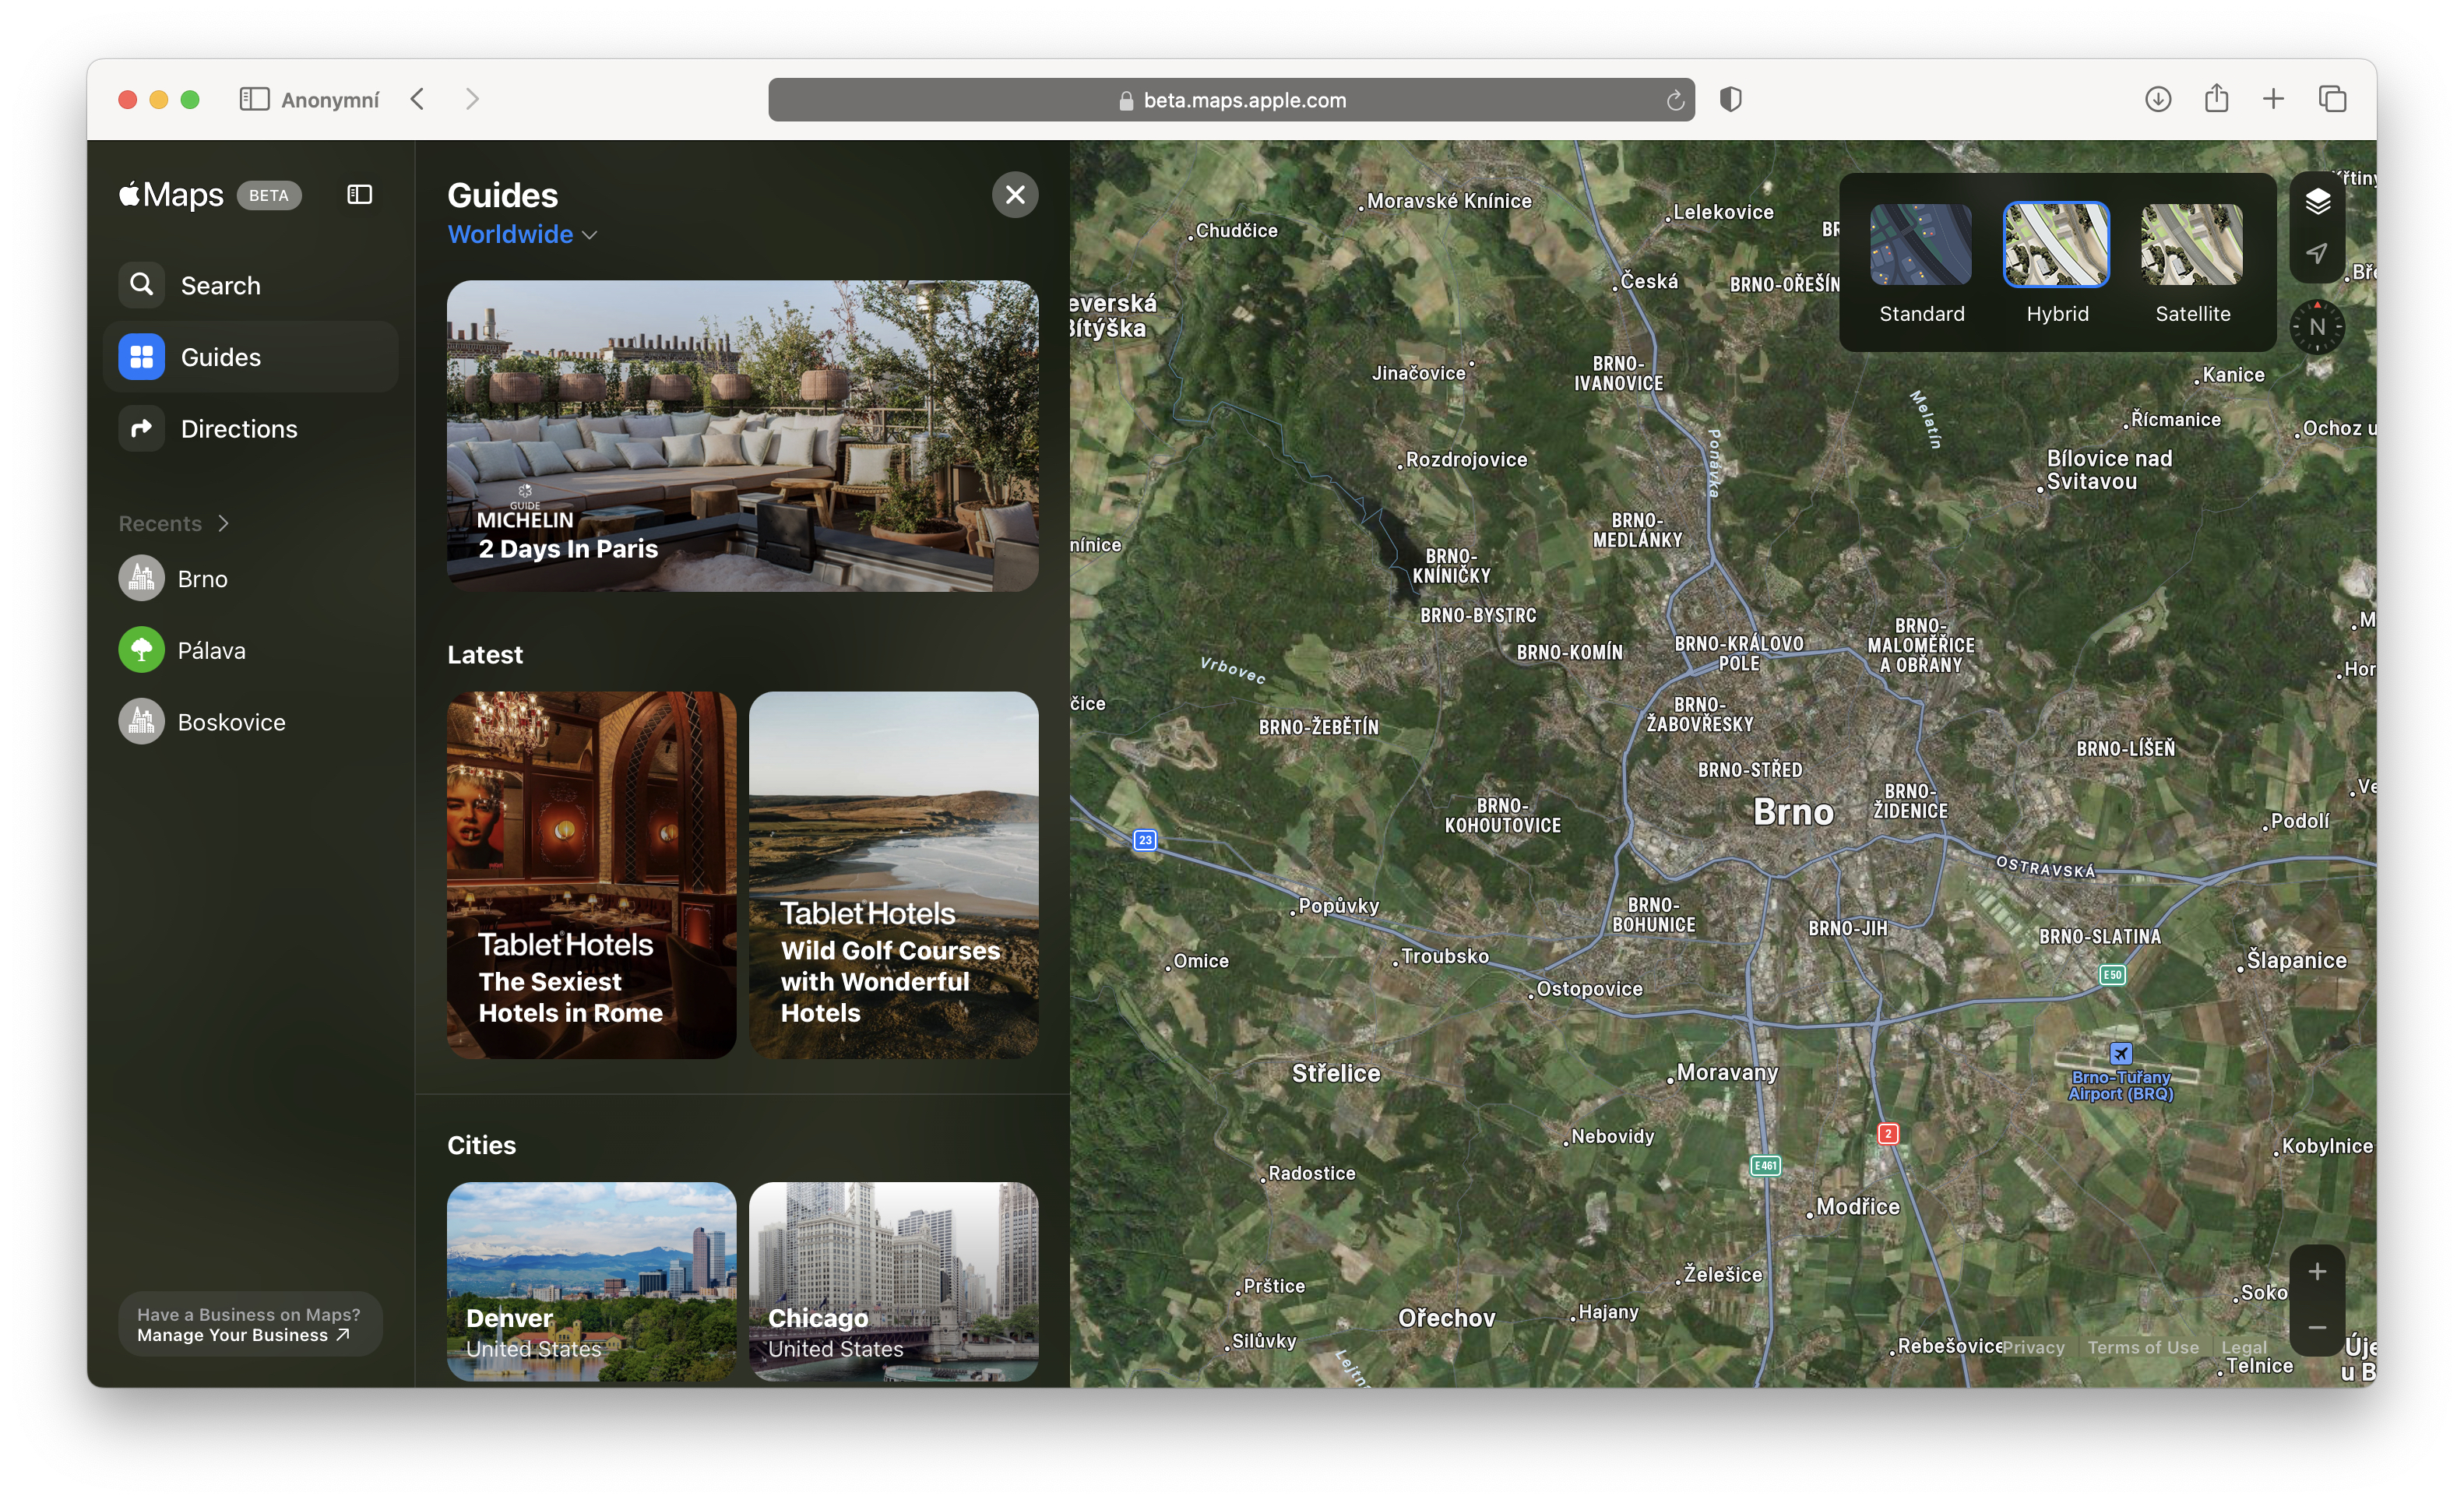Click the Safari downloads icon
The width and height of the screenshot is (2464, 1503).
[x=2157, y=99]
